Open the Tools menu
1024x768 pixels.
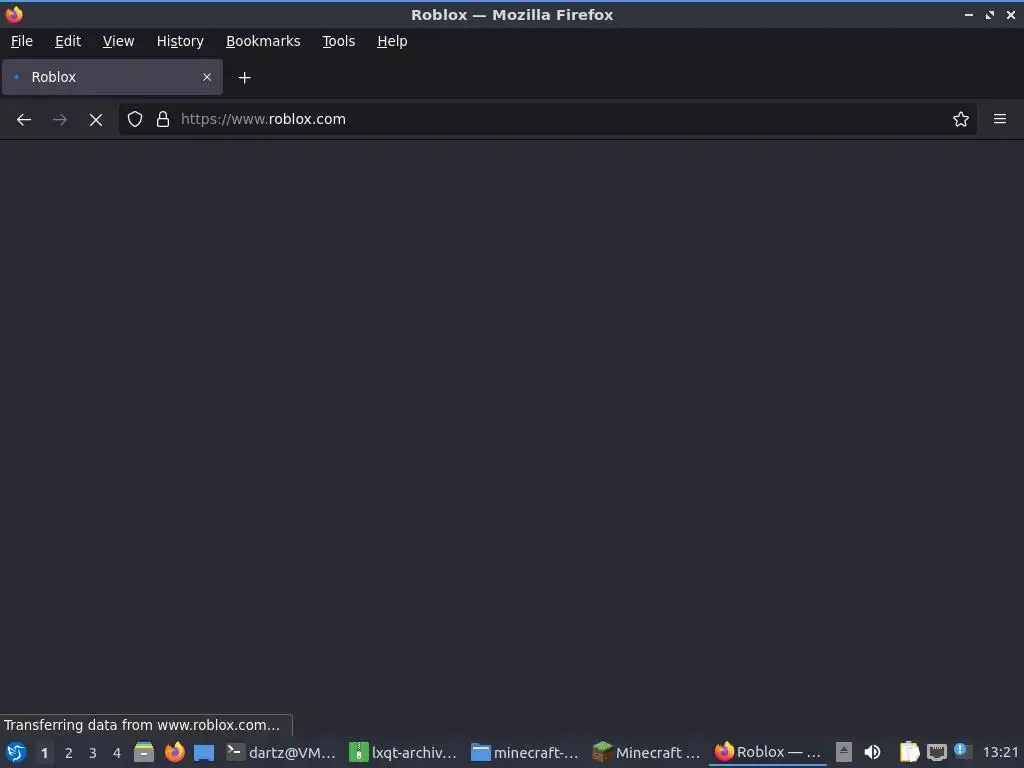click(338, 41)
